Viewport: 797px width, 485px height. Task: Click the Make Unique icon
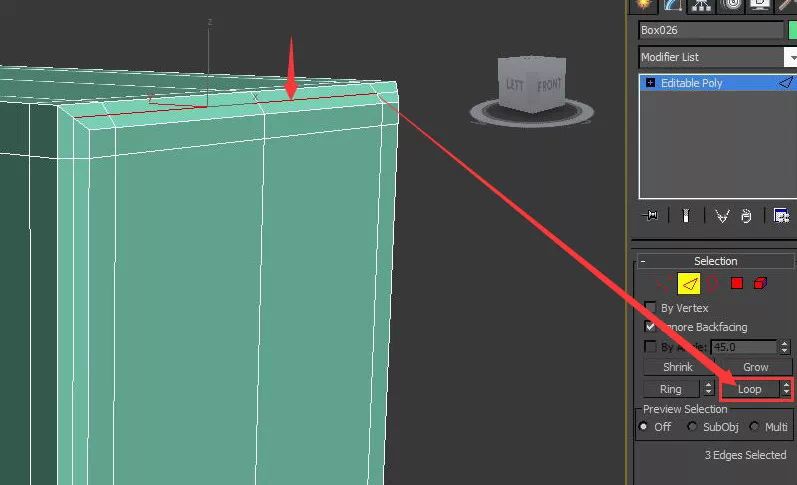pos(722,216)
